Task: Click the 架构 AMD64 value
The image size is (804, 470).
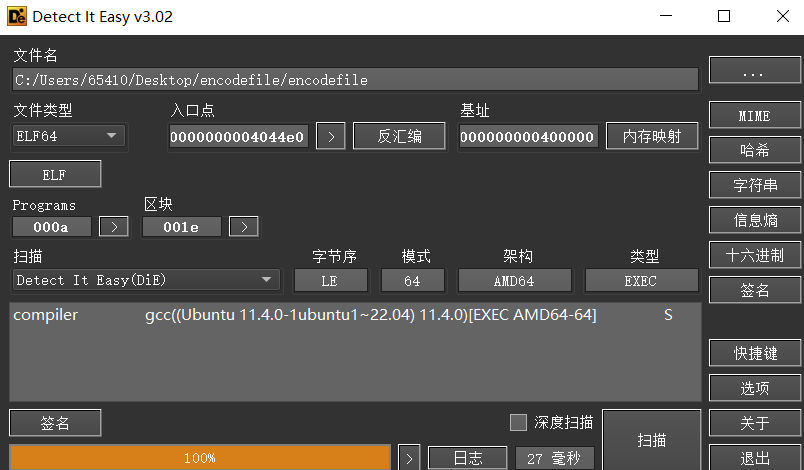Action: (x=514, y=281)
